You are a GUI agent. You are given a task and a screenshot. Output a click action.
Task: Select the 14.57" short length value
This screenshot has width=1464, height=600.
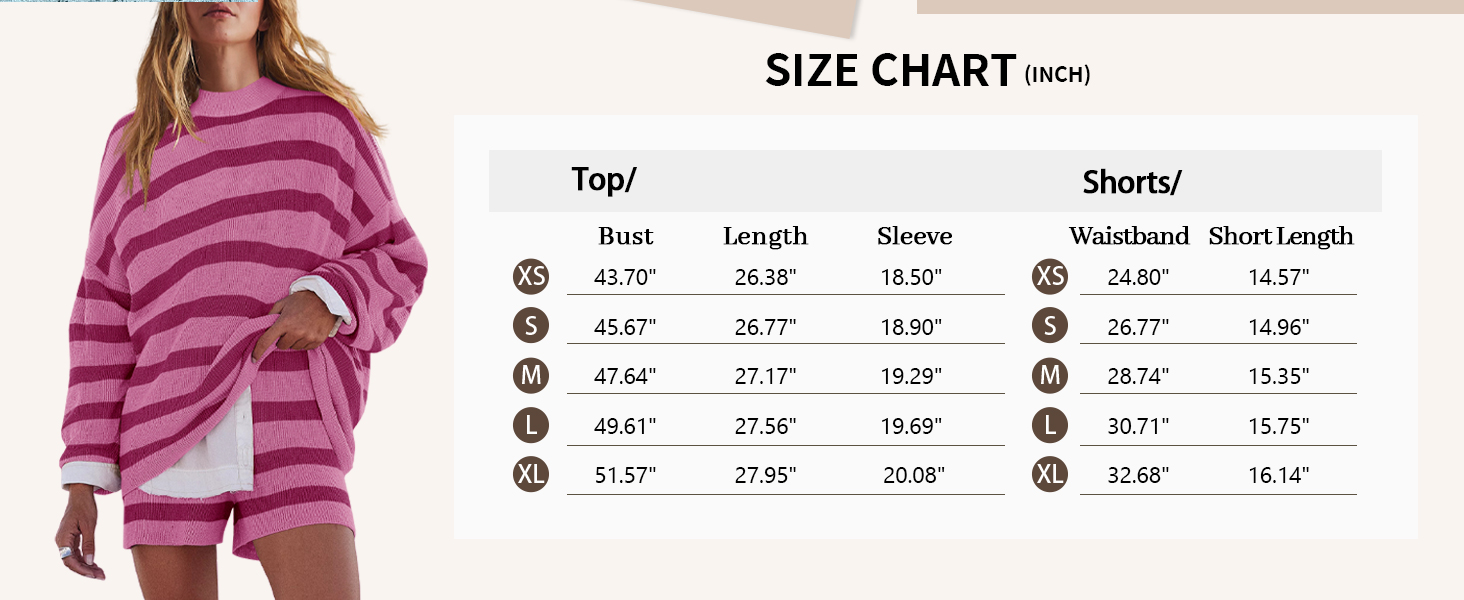(x=1278, y=277)
